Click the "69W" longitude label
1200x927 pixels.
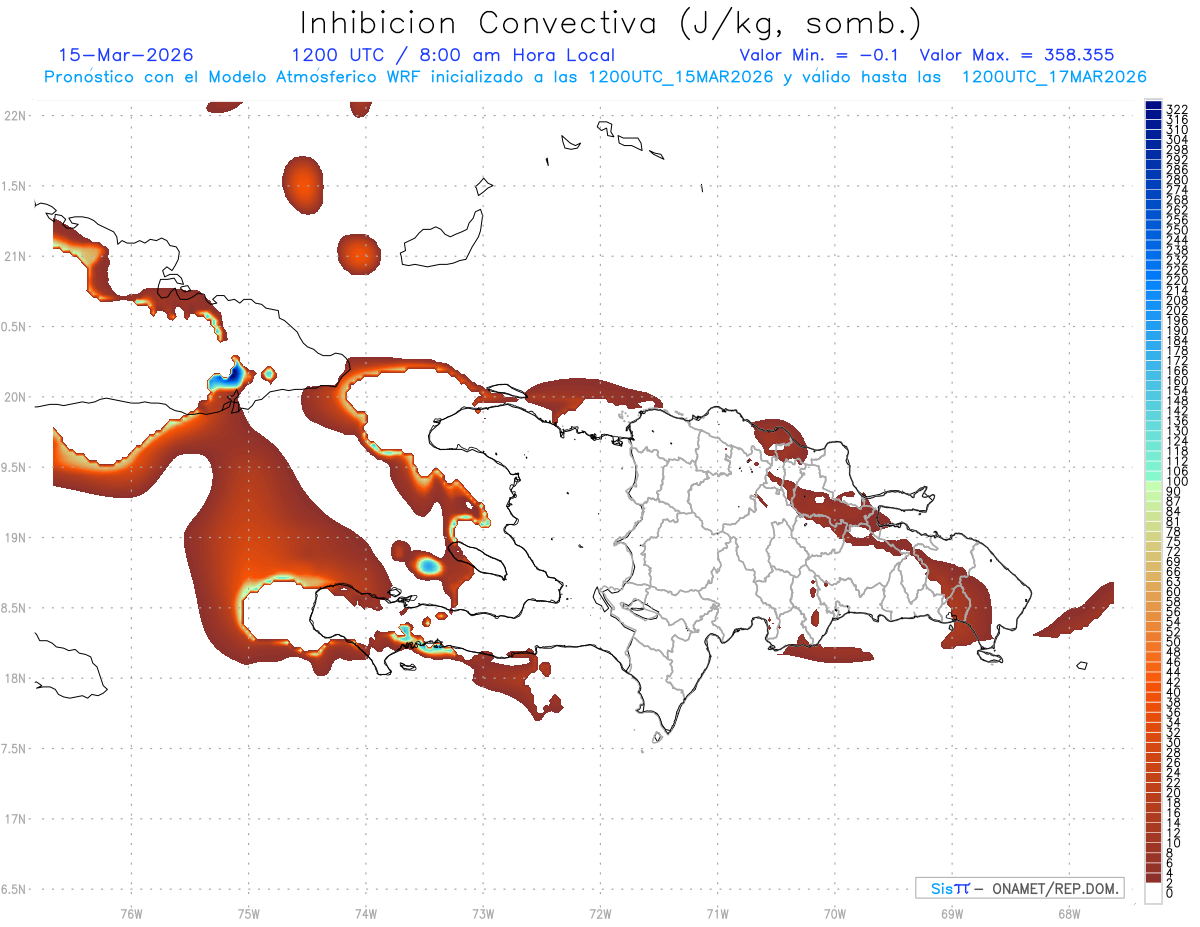[x=952, y=913]
